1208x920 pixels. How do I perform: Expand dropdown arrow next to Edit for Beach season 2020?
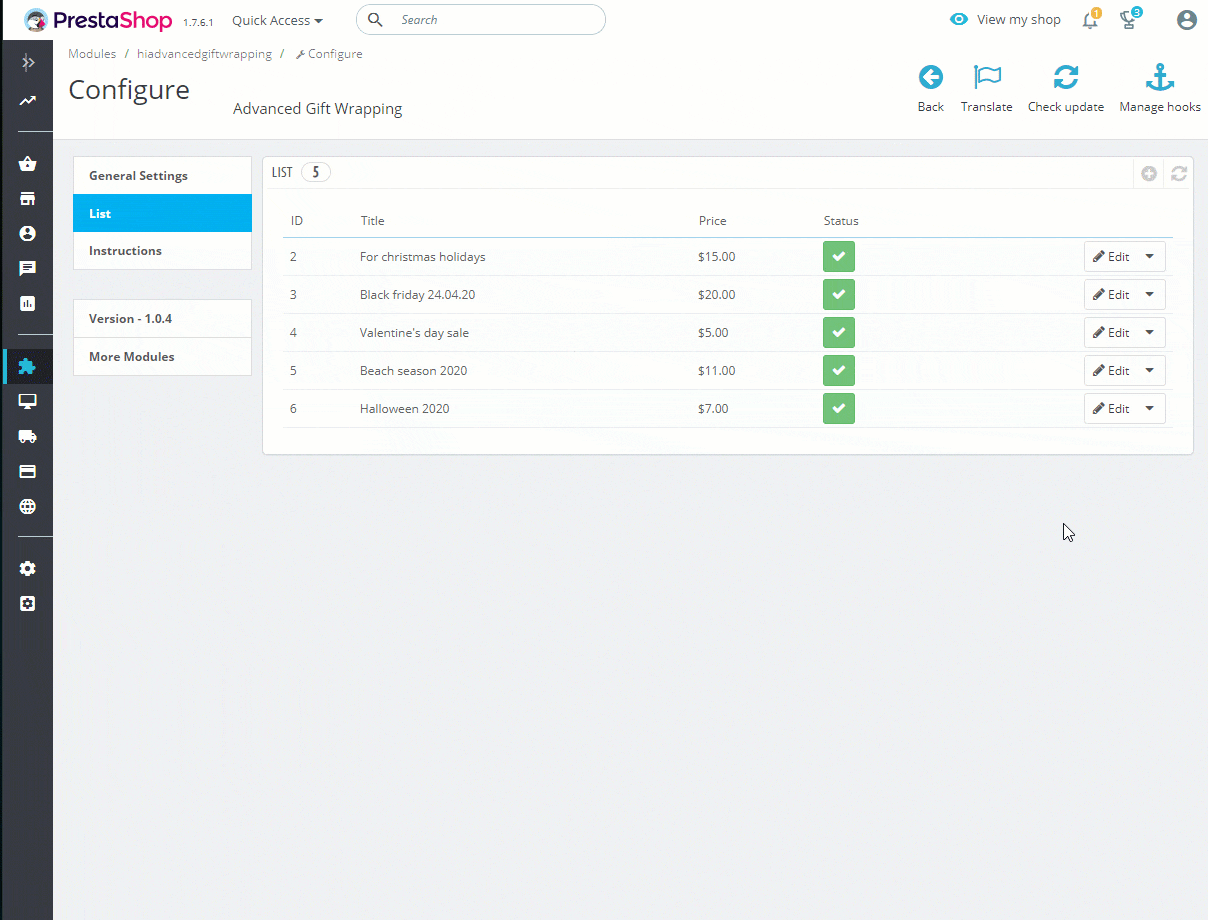1150,371
